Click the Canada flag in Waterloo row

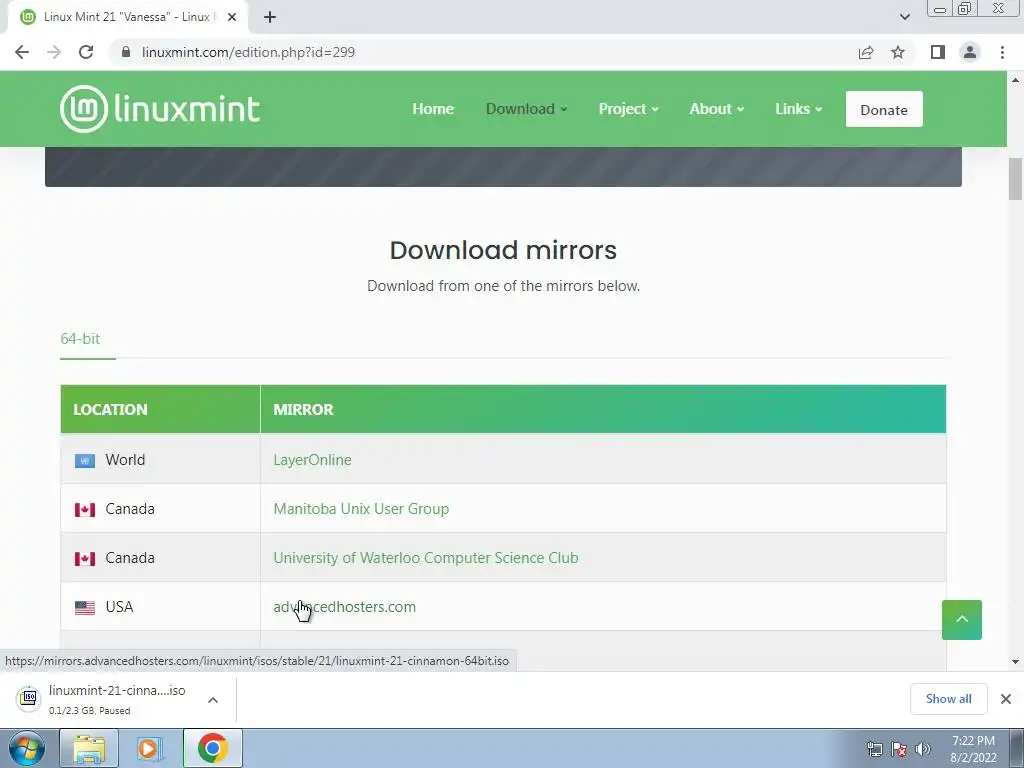85,558
